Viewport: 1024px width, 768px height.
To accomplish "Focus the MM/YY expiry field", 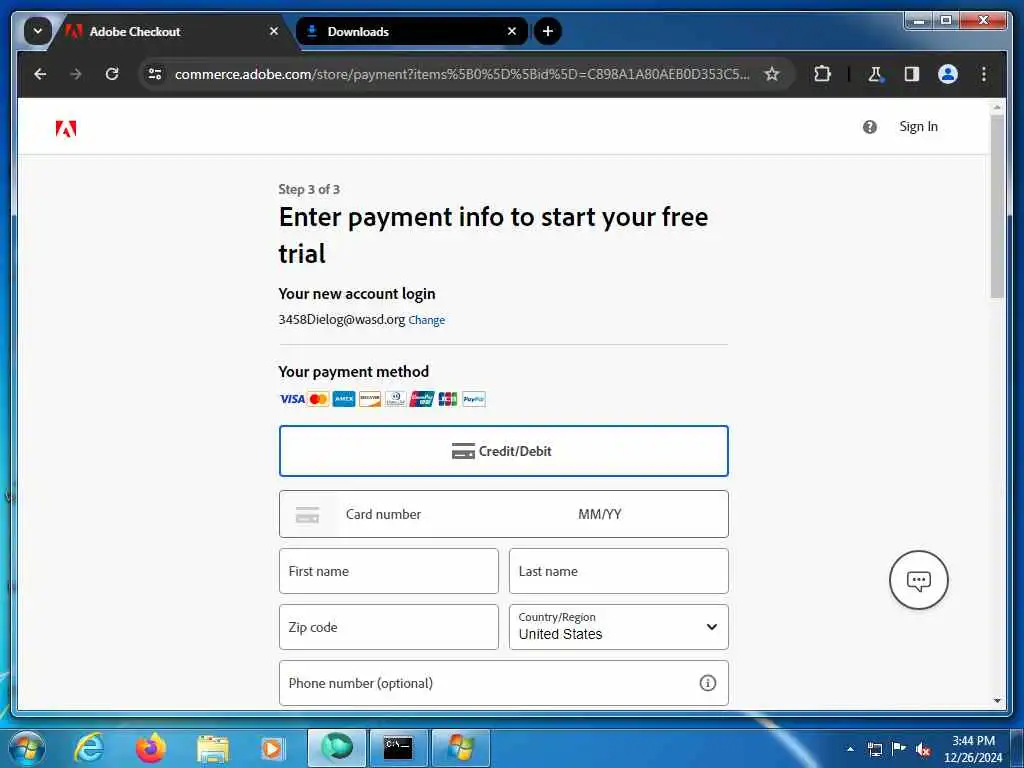I will pyautogui.click(x=600, y=515).
